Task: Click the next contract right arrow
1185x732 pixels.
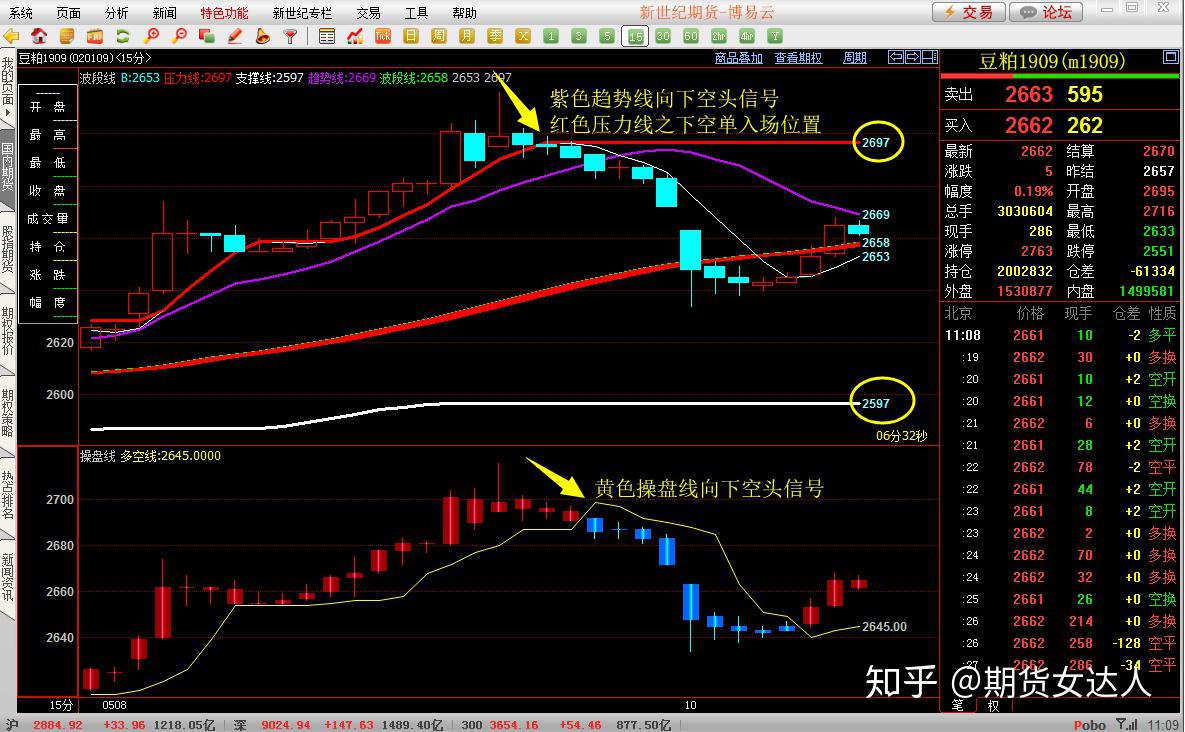Action: click(912, 57)
